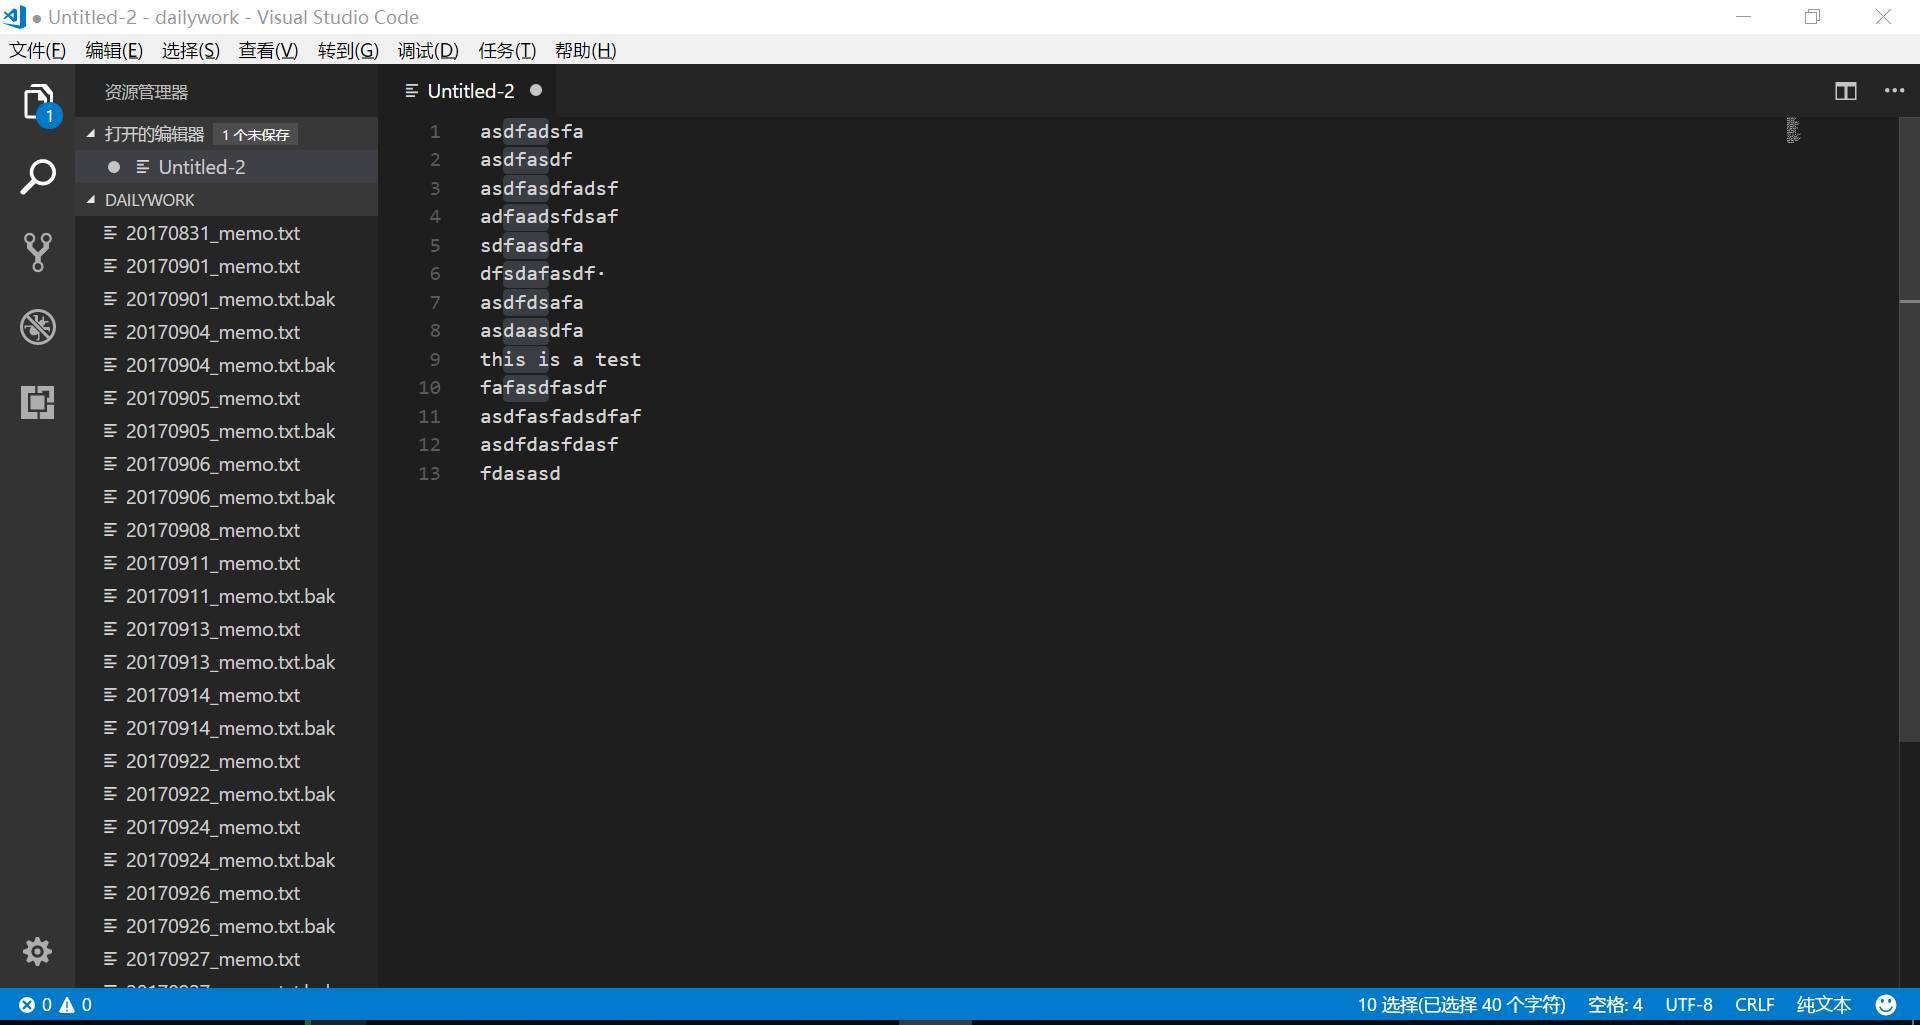Open the 查看(V) menu
This screenshot has width=1920, height=1025.
click(x=268, y=50)
